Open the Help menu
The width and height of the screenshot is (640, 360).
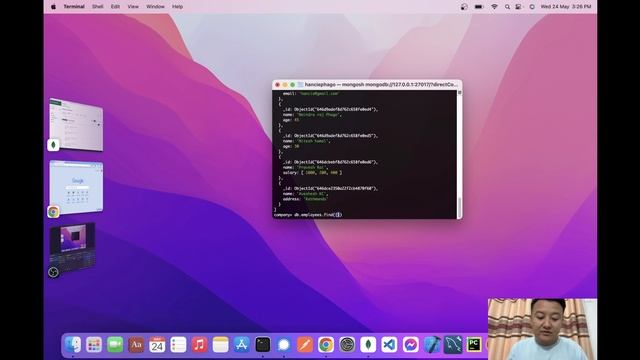coord(177,7)
